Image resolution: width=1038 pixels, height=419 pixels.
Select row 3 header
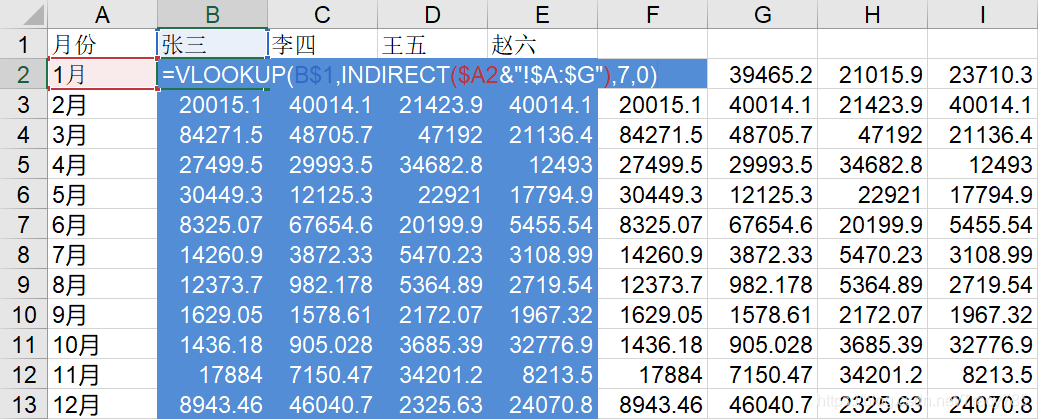coord(24,105)
